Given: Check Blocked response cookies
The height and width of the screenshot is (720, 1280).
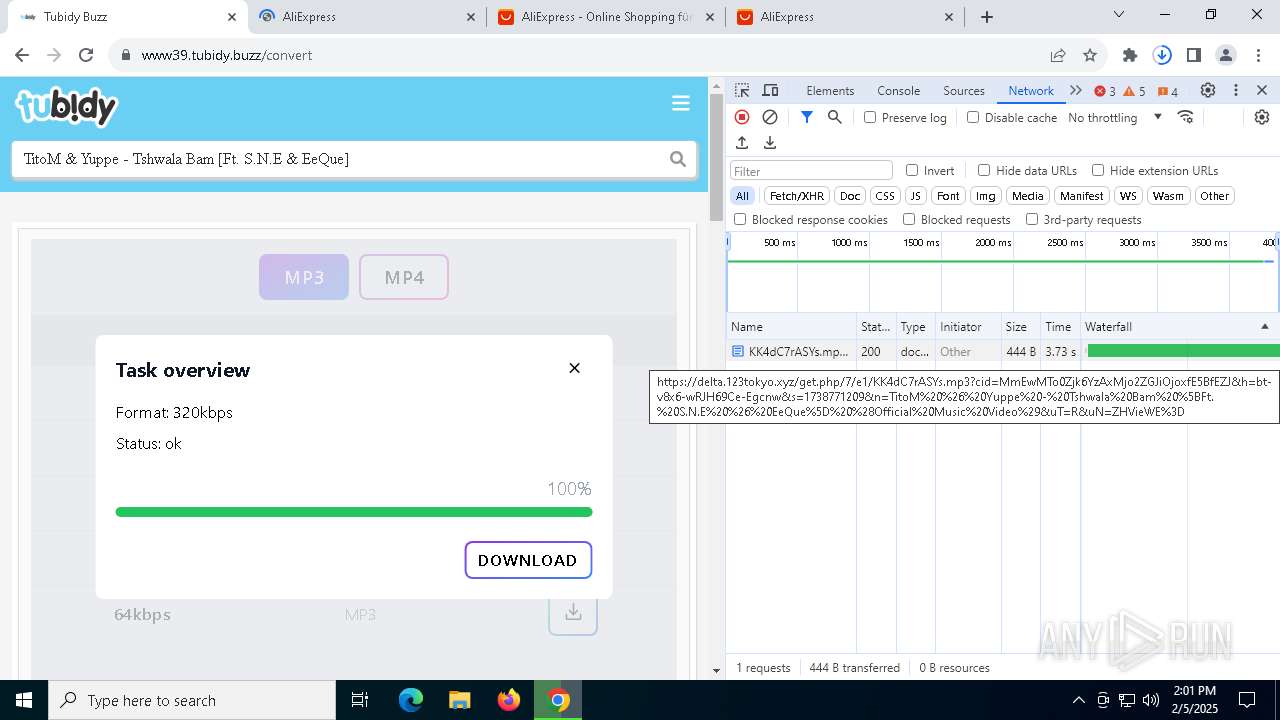Looking at the screenshot, I should tap(740, 219).
